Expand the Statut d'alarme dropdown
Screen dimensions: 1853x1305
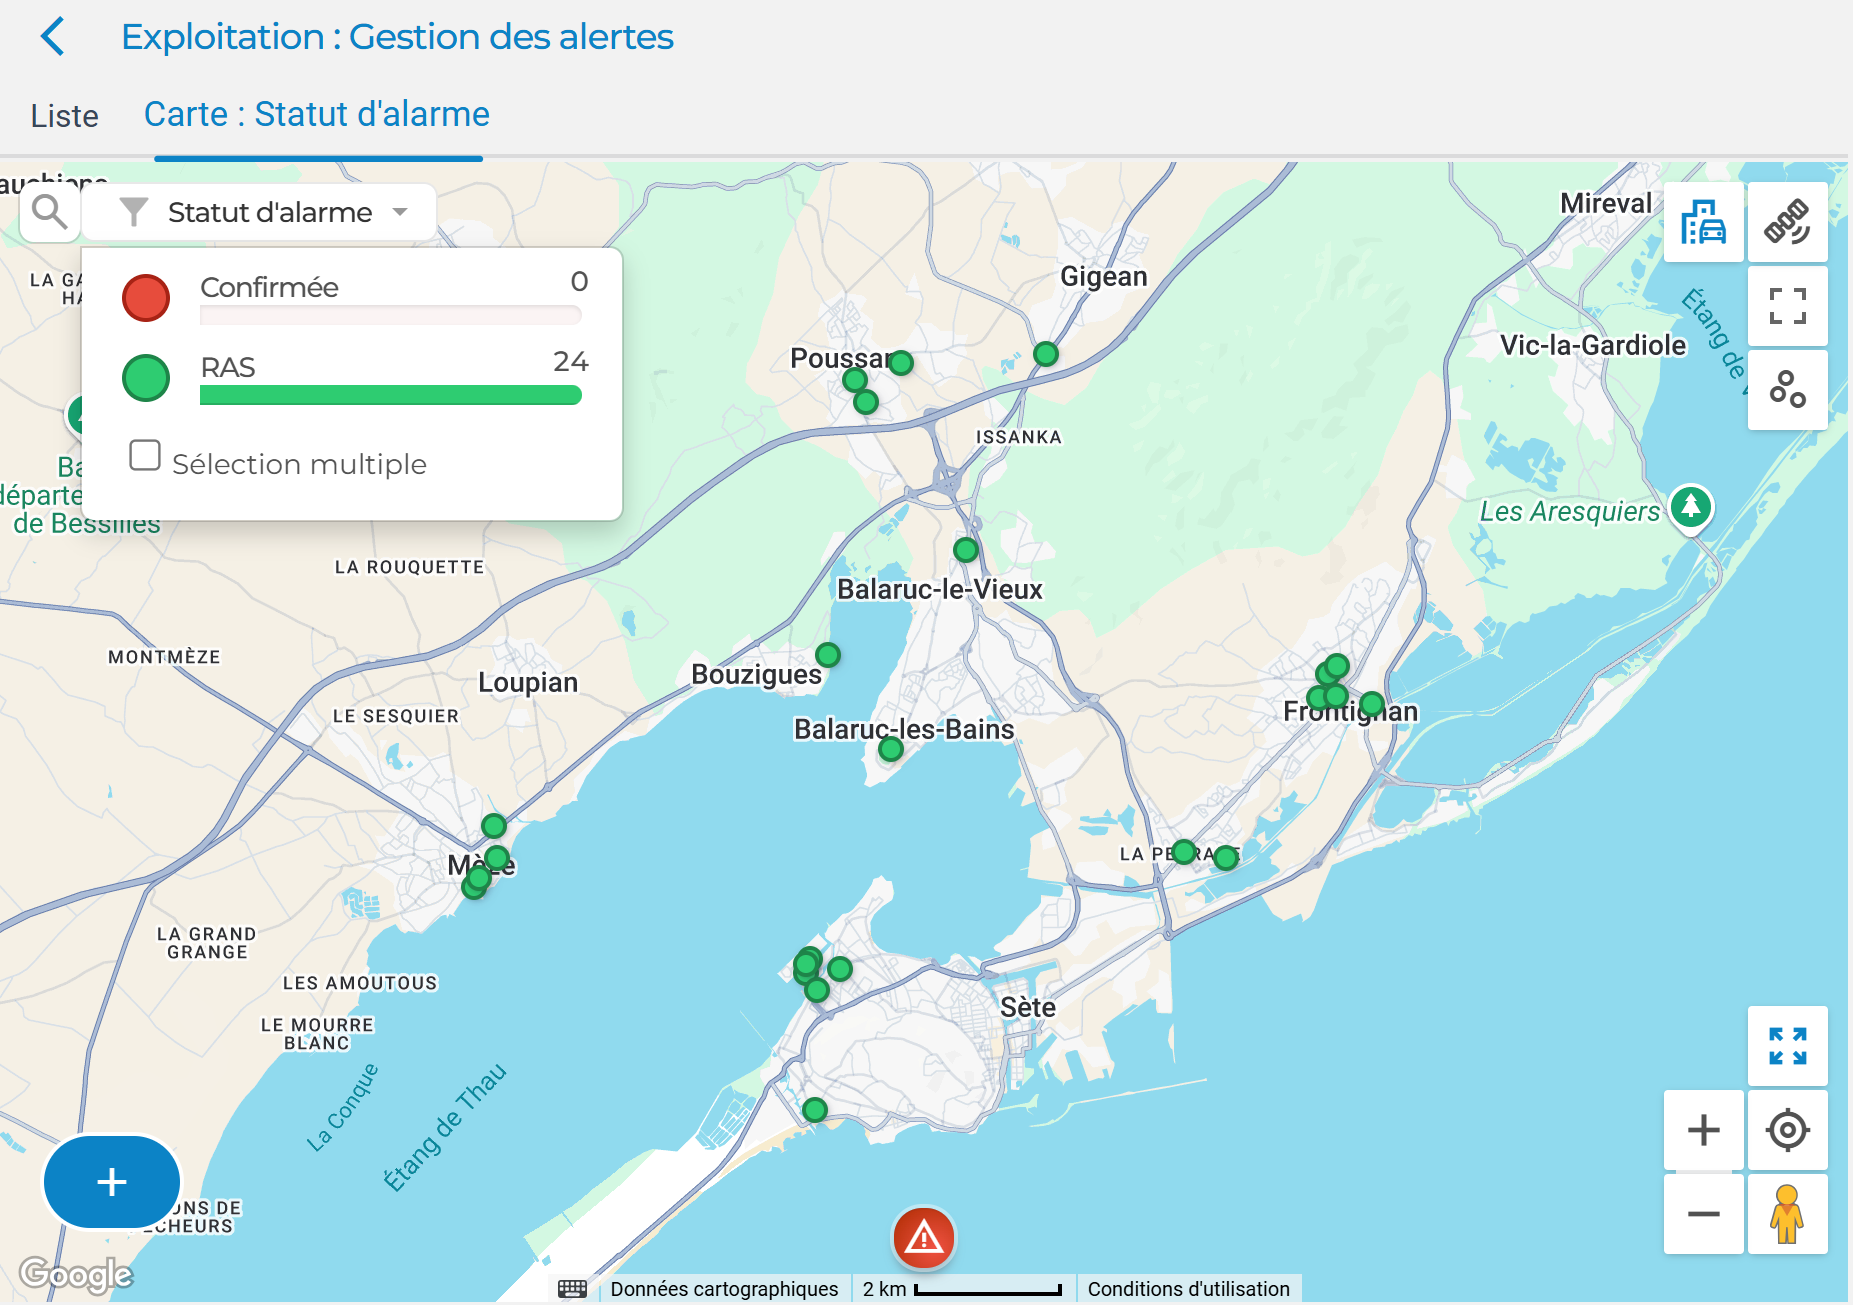(400, 212)
